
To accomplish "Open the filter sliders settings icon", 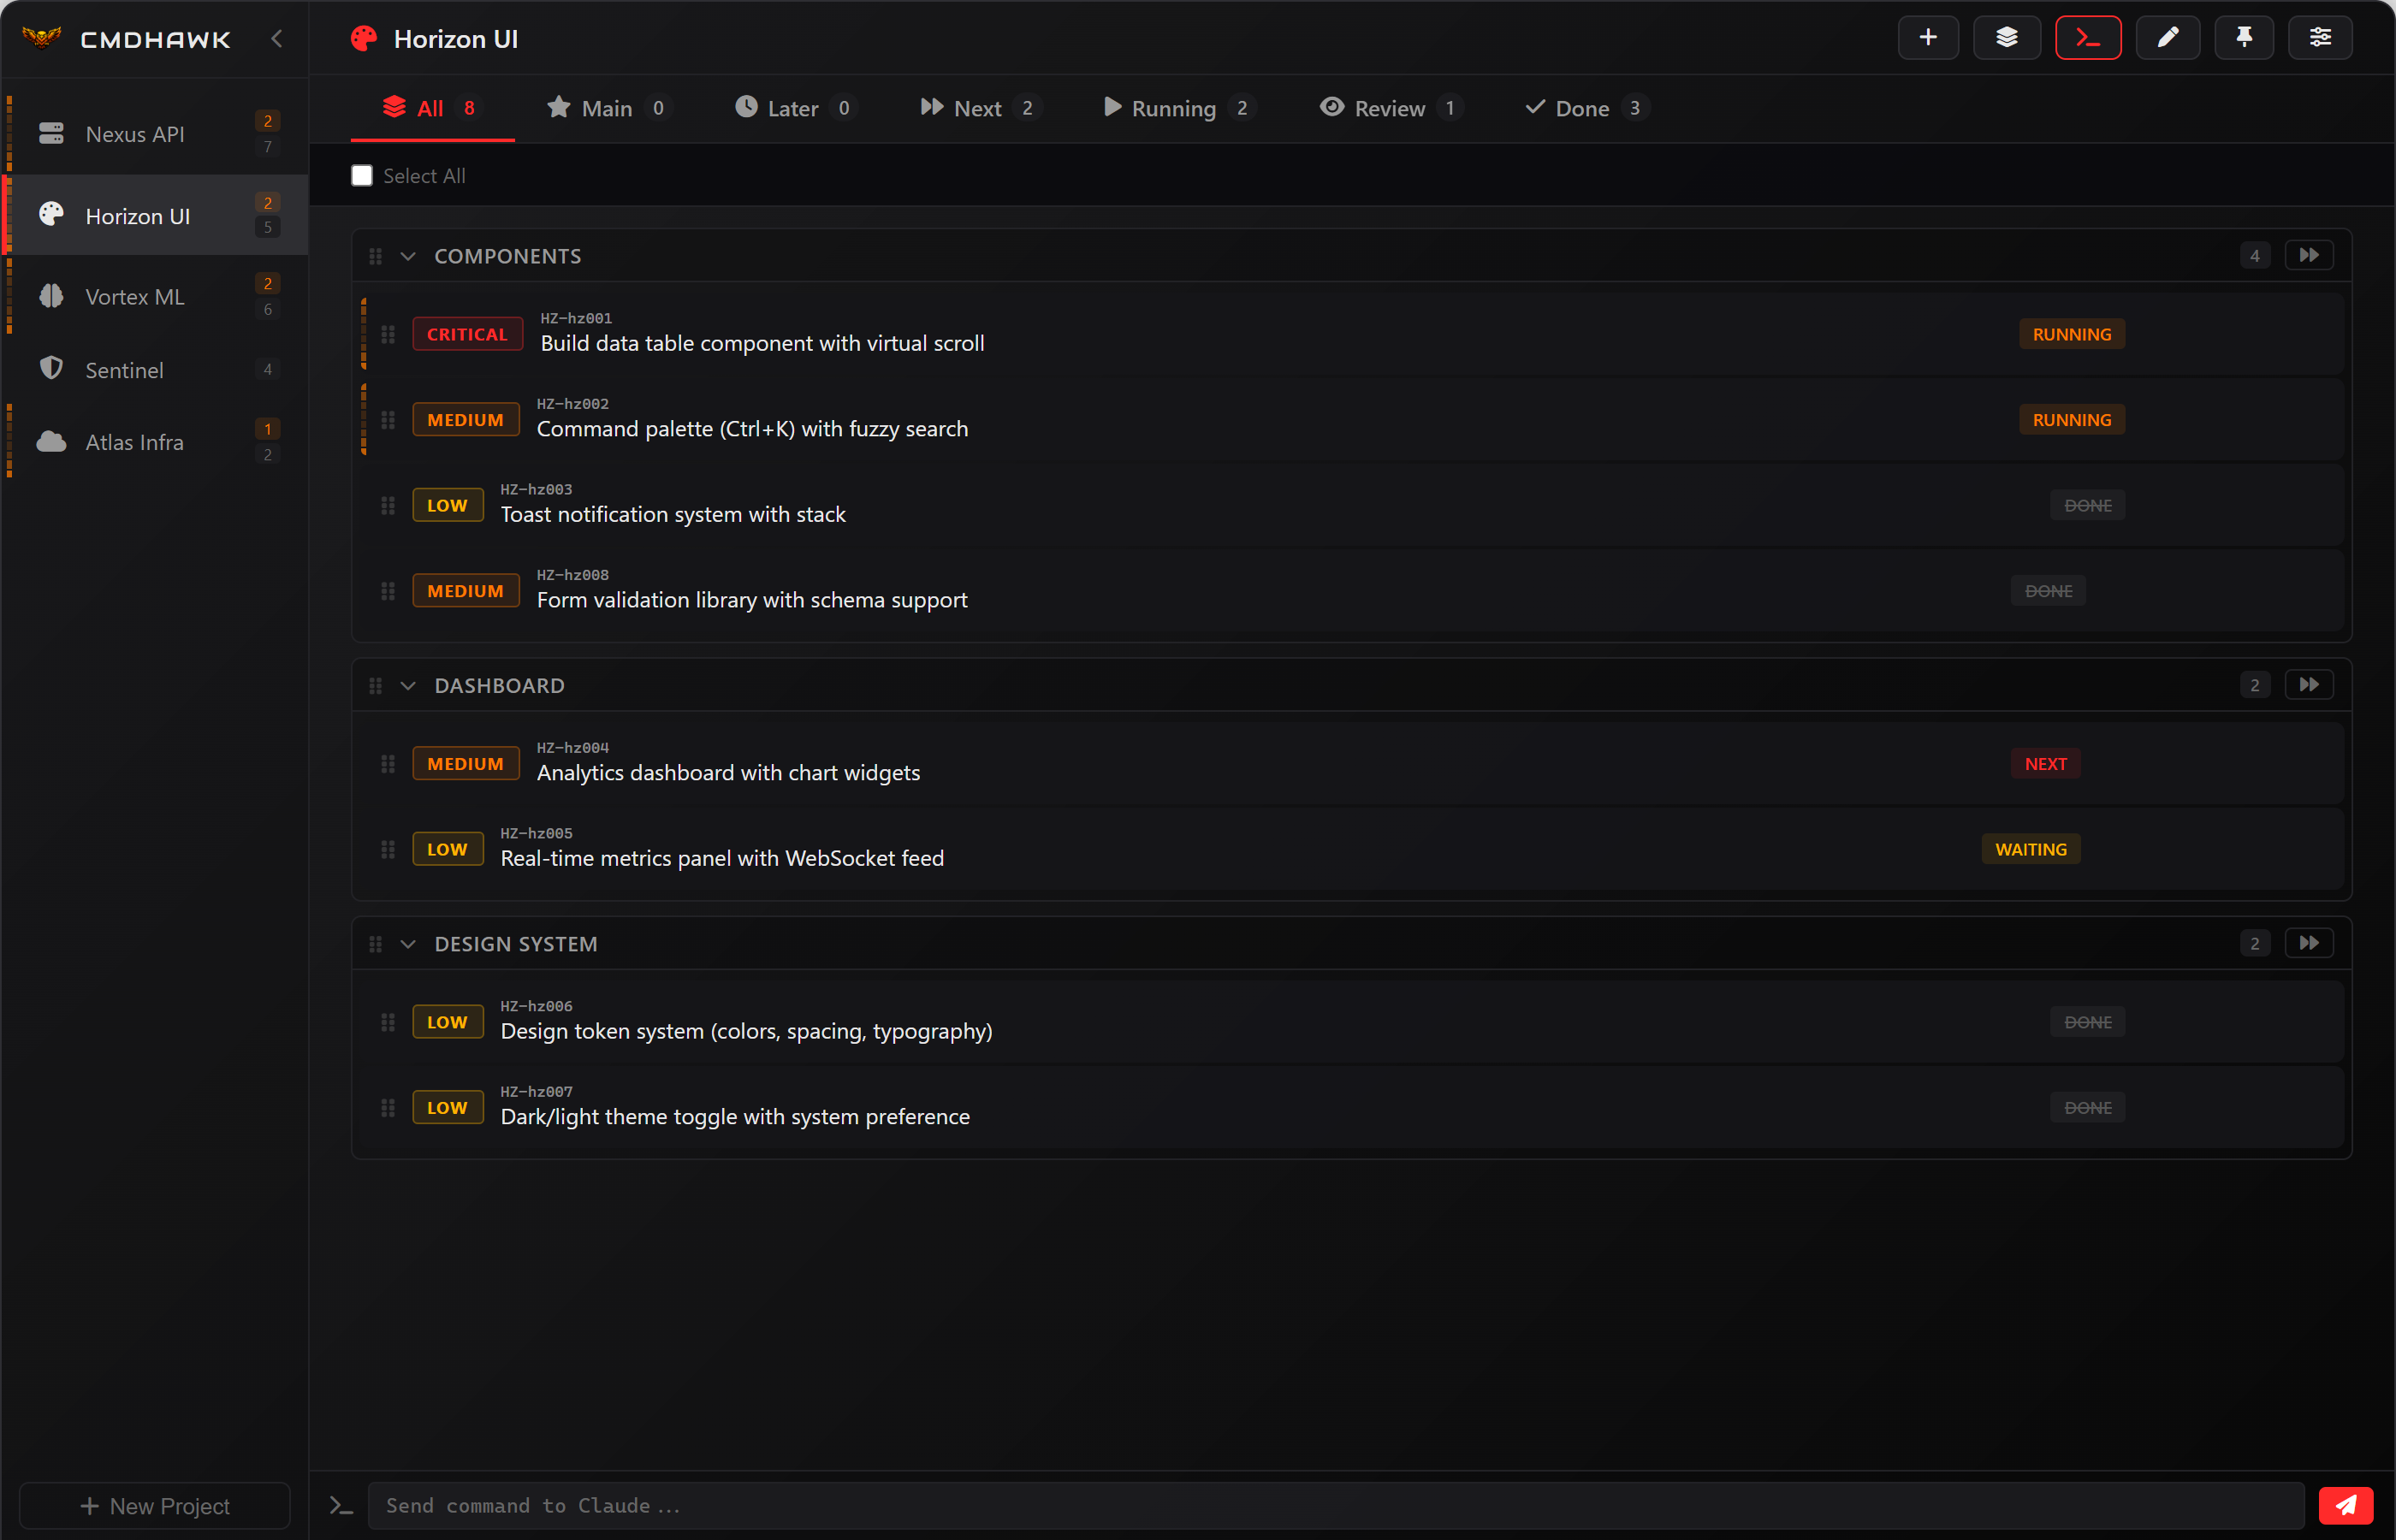I will click(2320, 37).
